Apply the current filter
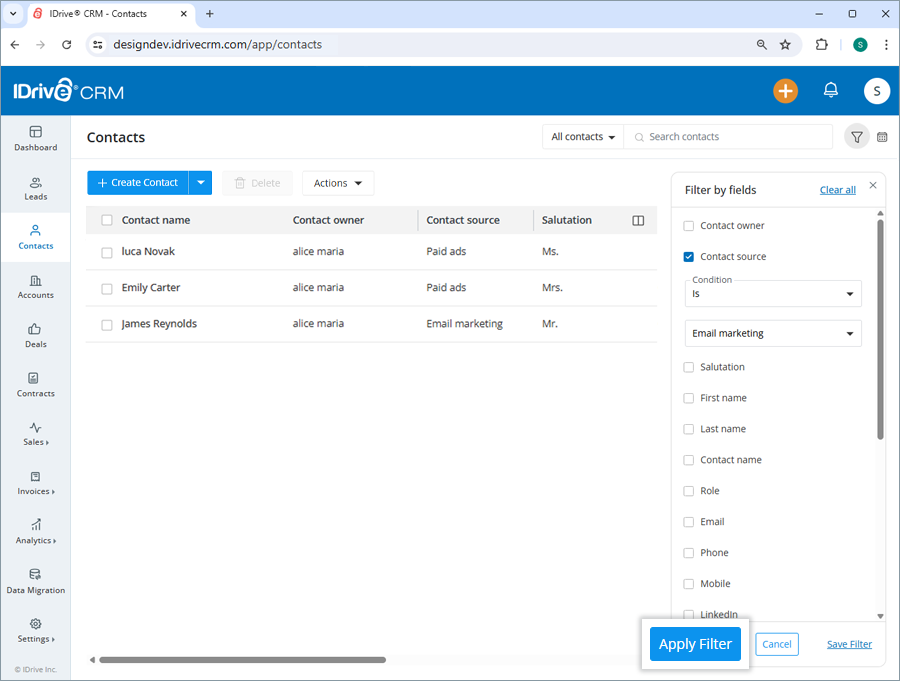The image size is (900, 681). pyautogui.click(x=694, y=644)
